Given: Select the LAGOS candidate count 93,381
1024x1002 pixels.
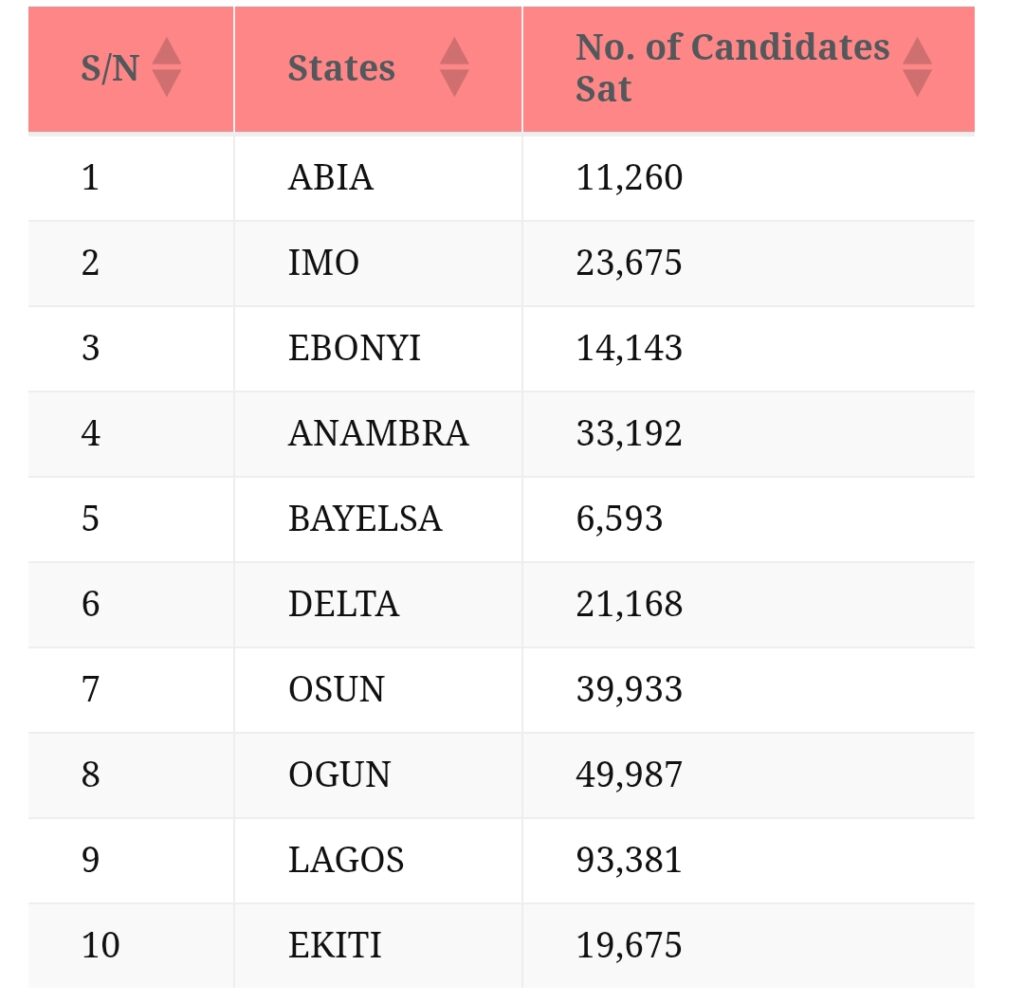Looking at the screenshot, I should pyautogui.click(x=629, y=860).
